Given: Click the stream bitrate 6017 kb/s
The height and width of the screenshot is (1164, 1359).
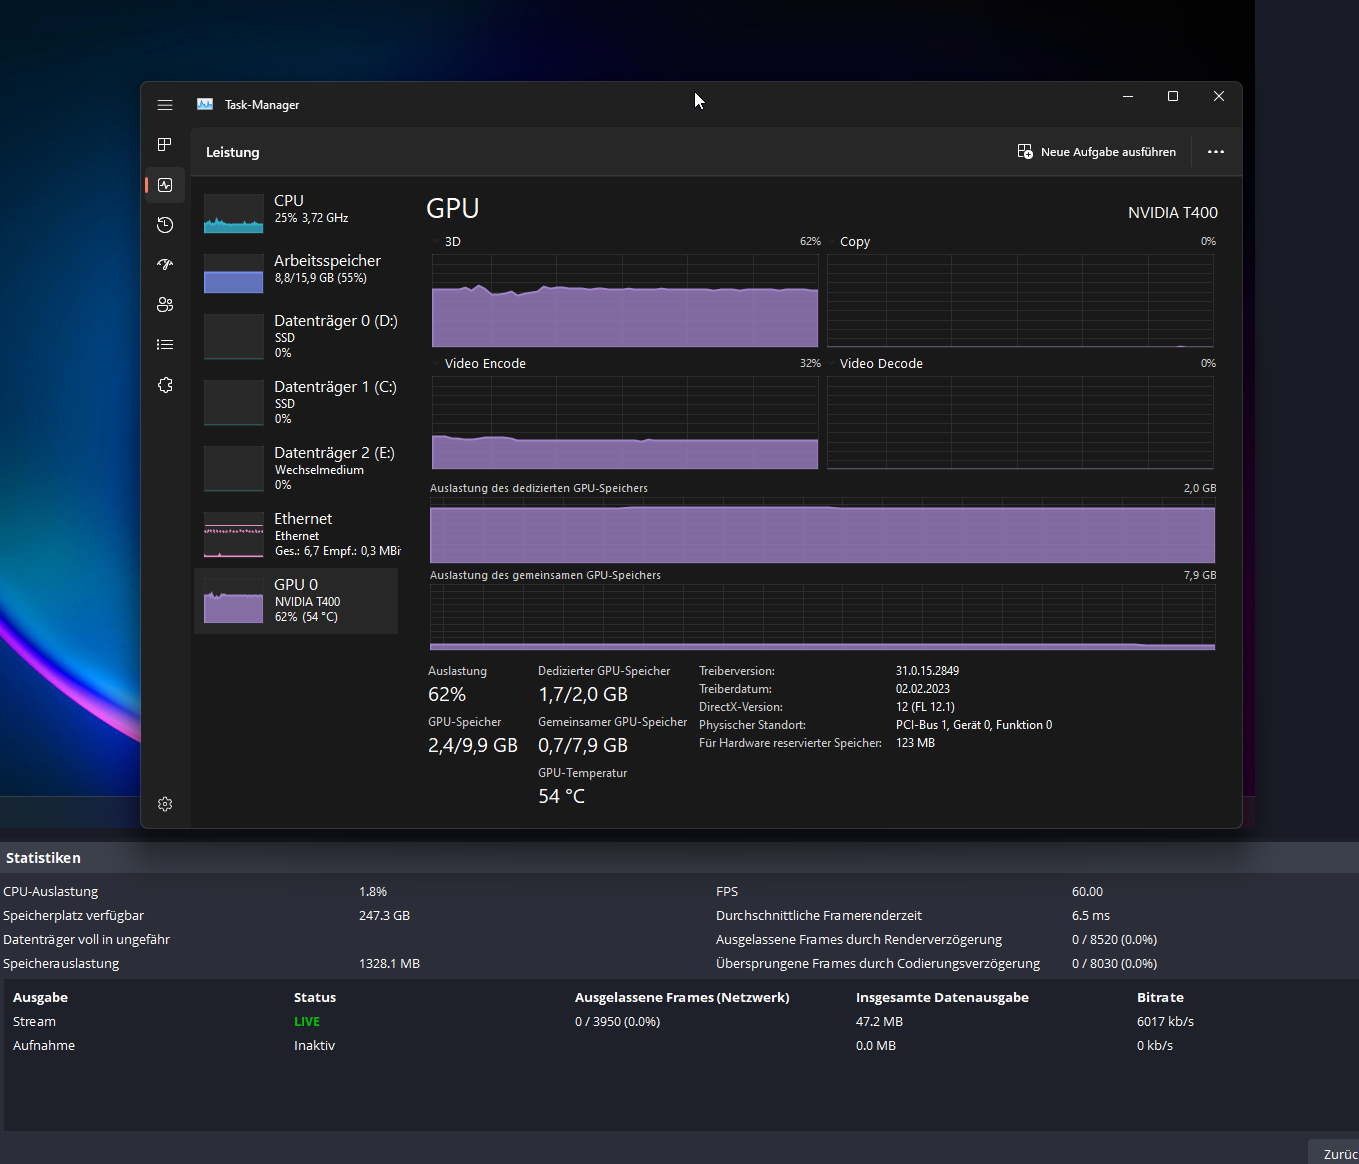Looking at the screenshot, I should pyautogui.click(x=1165, y=1022).
